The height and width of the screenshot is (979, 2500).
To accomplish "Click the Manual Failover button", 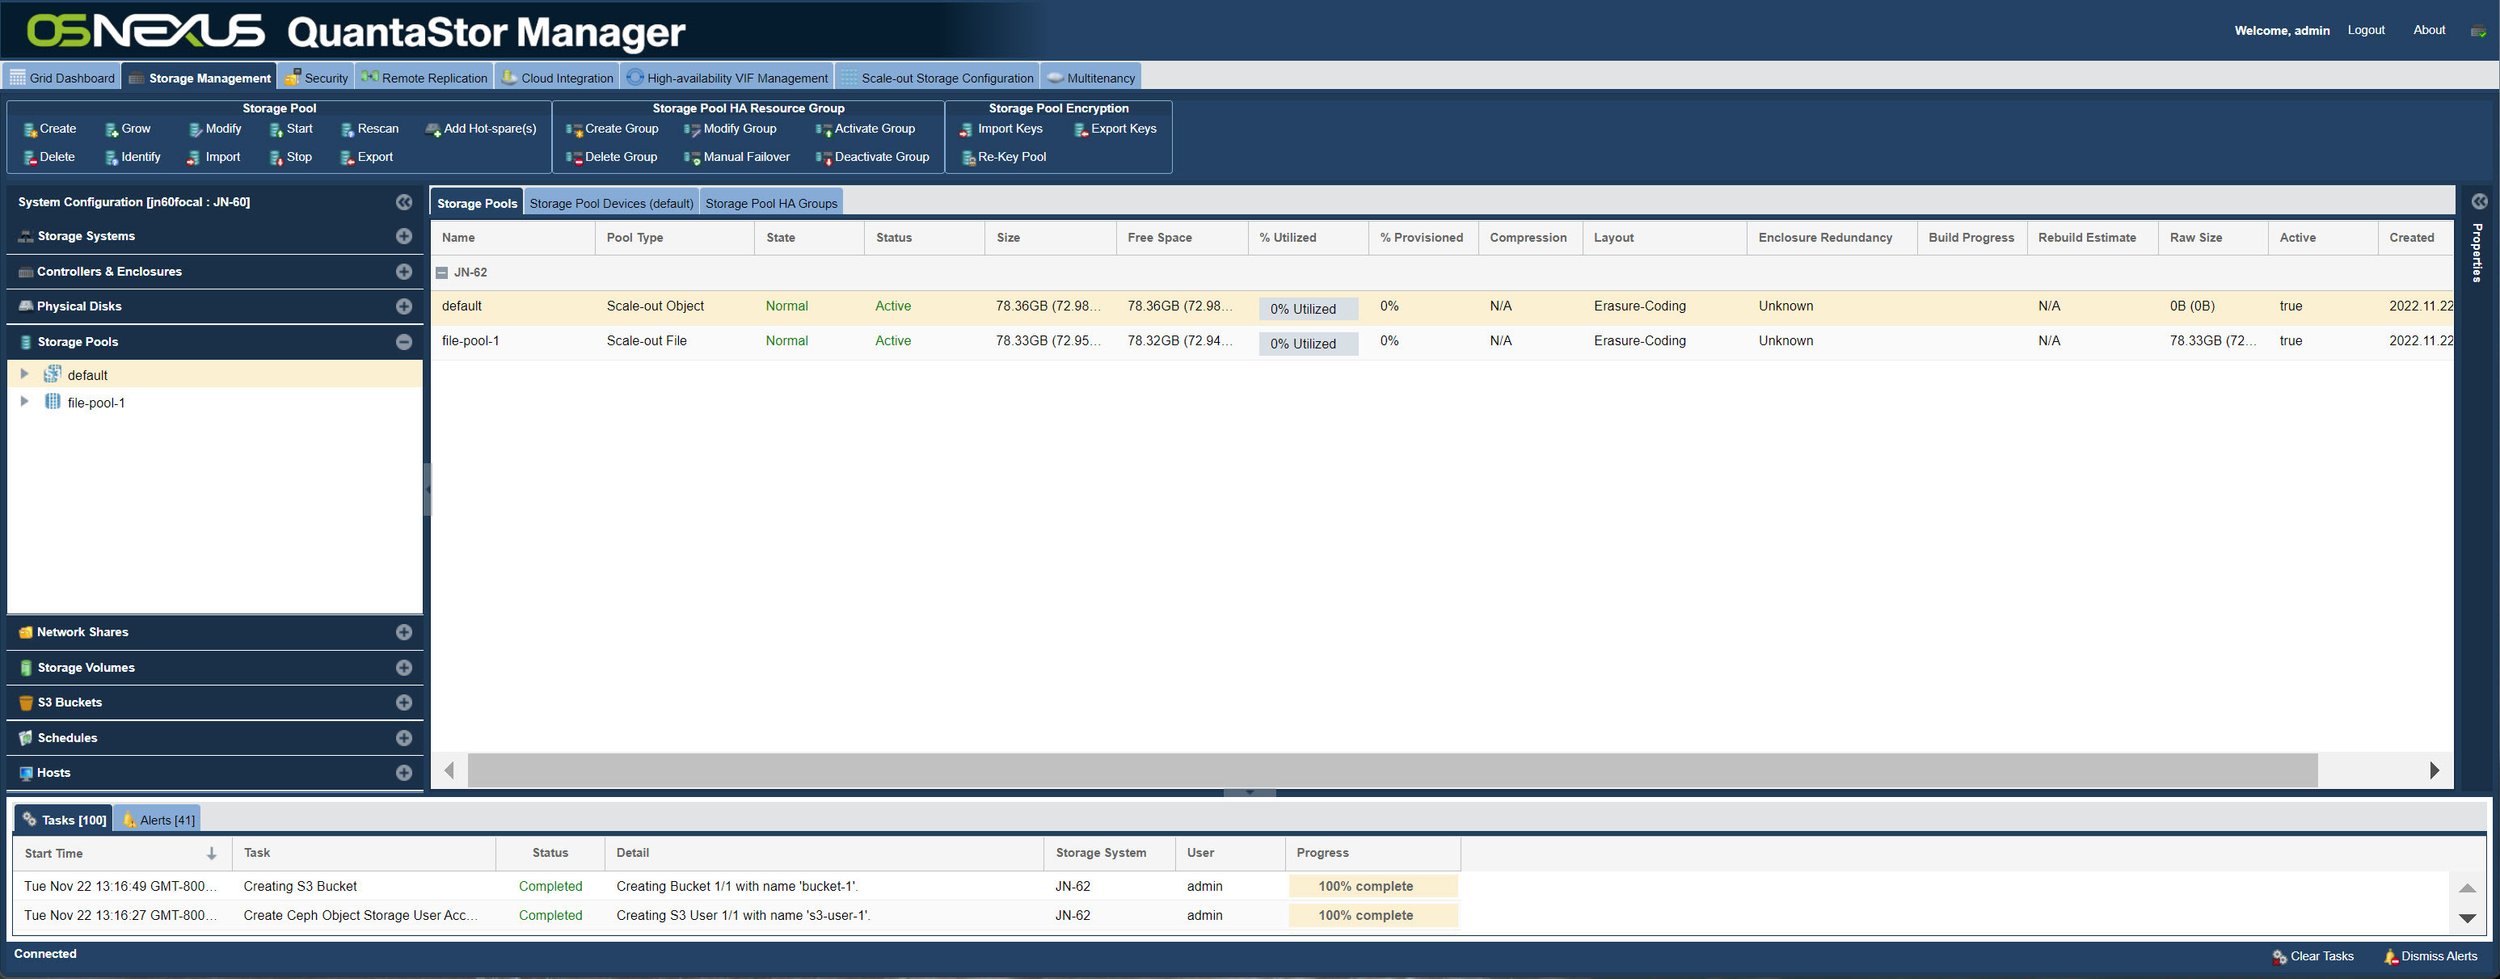I will [737, 157].
